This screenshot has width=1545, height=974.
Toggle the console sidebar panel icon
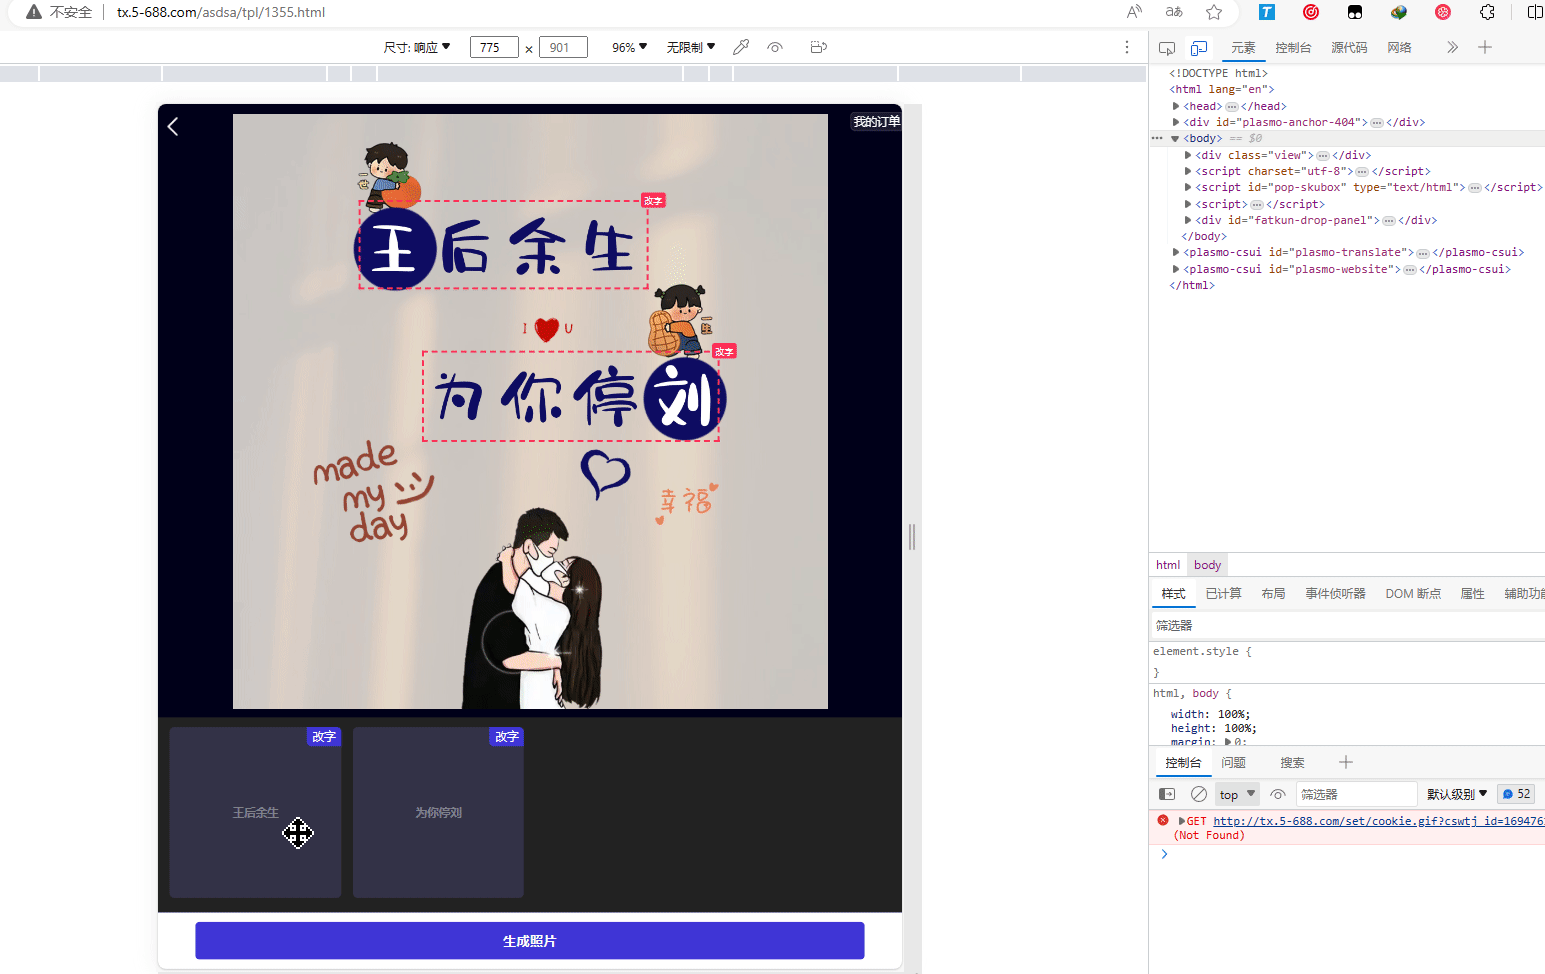[x=1167, y=794]
